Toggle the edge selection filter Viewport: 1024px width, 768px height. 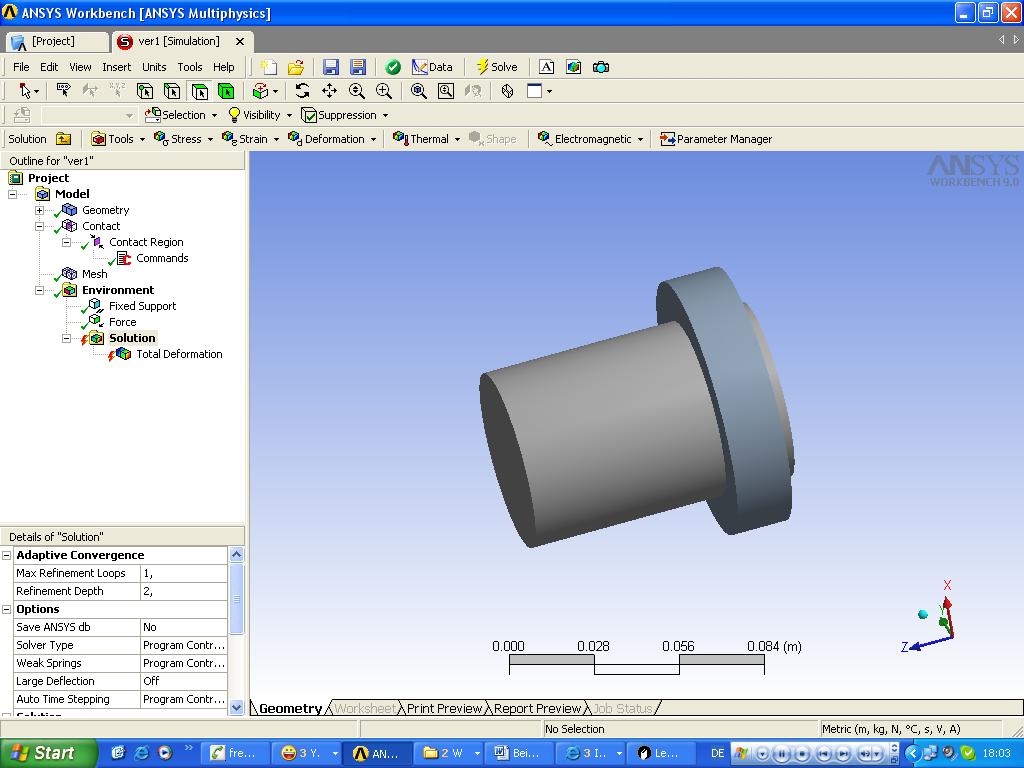(172, 91)
